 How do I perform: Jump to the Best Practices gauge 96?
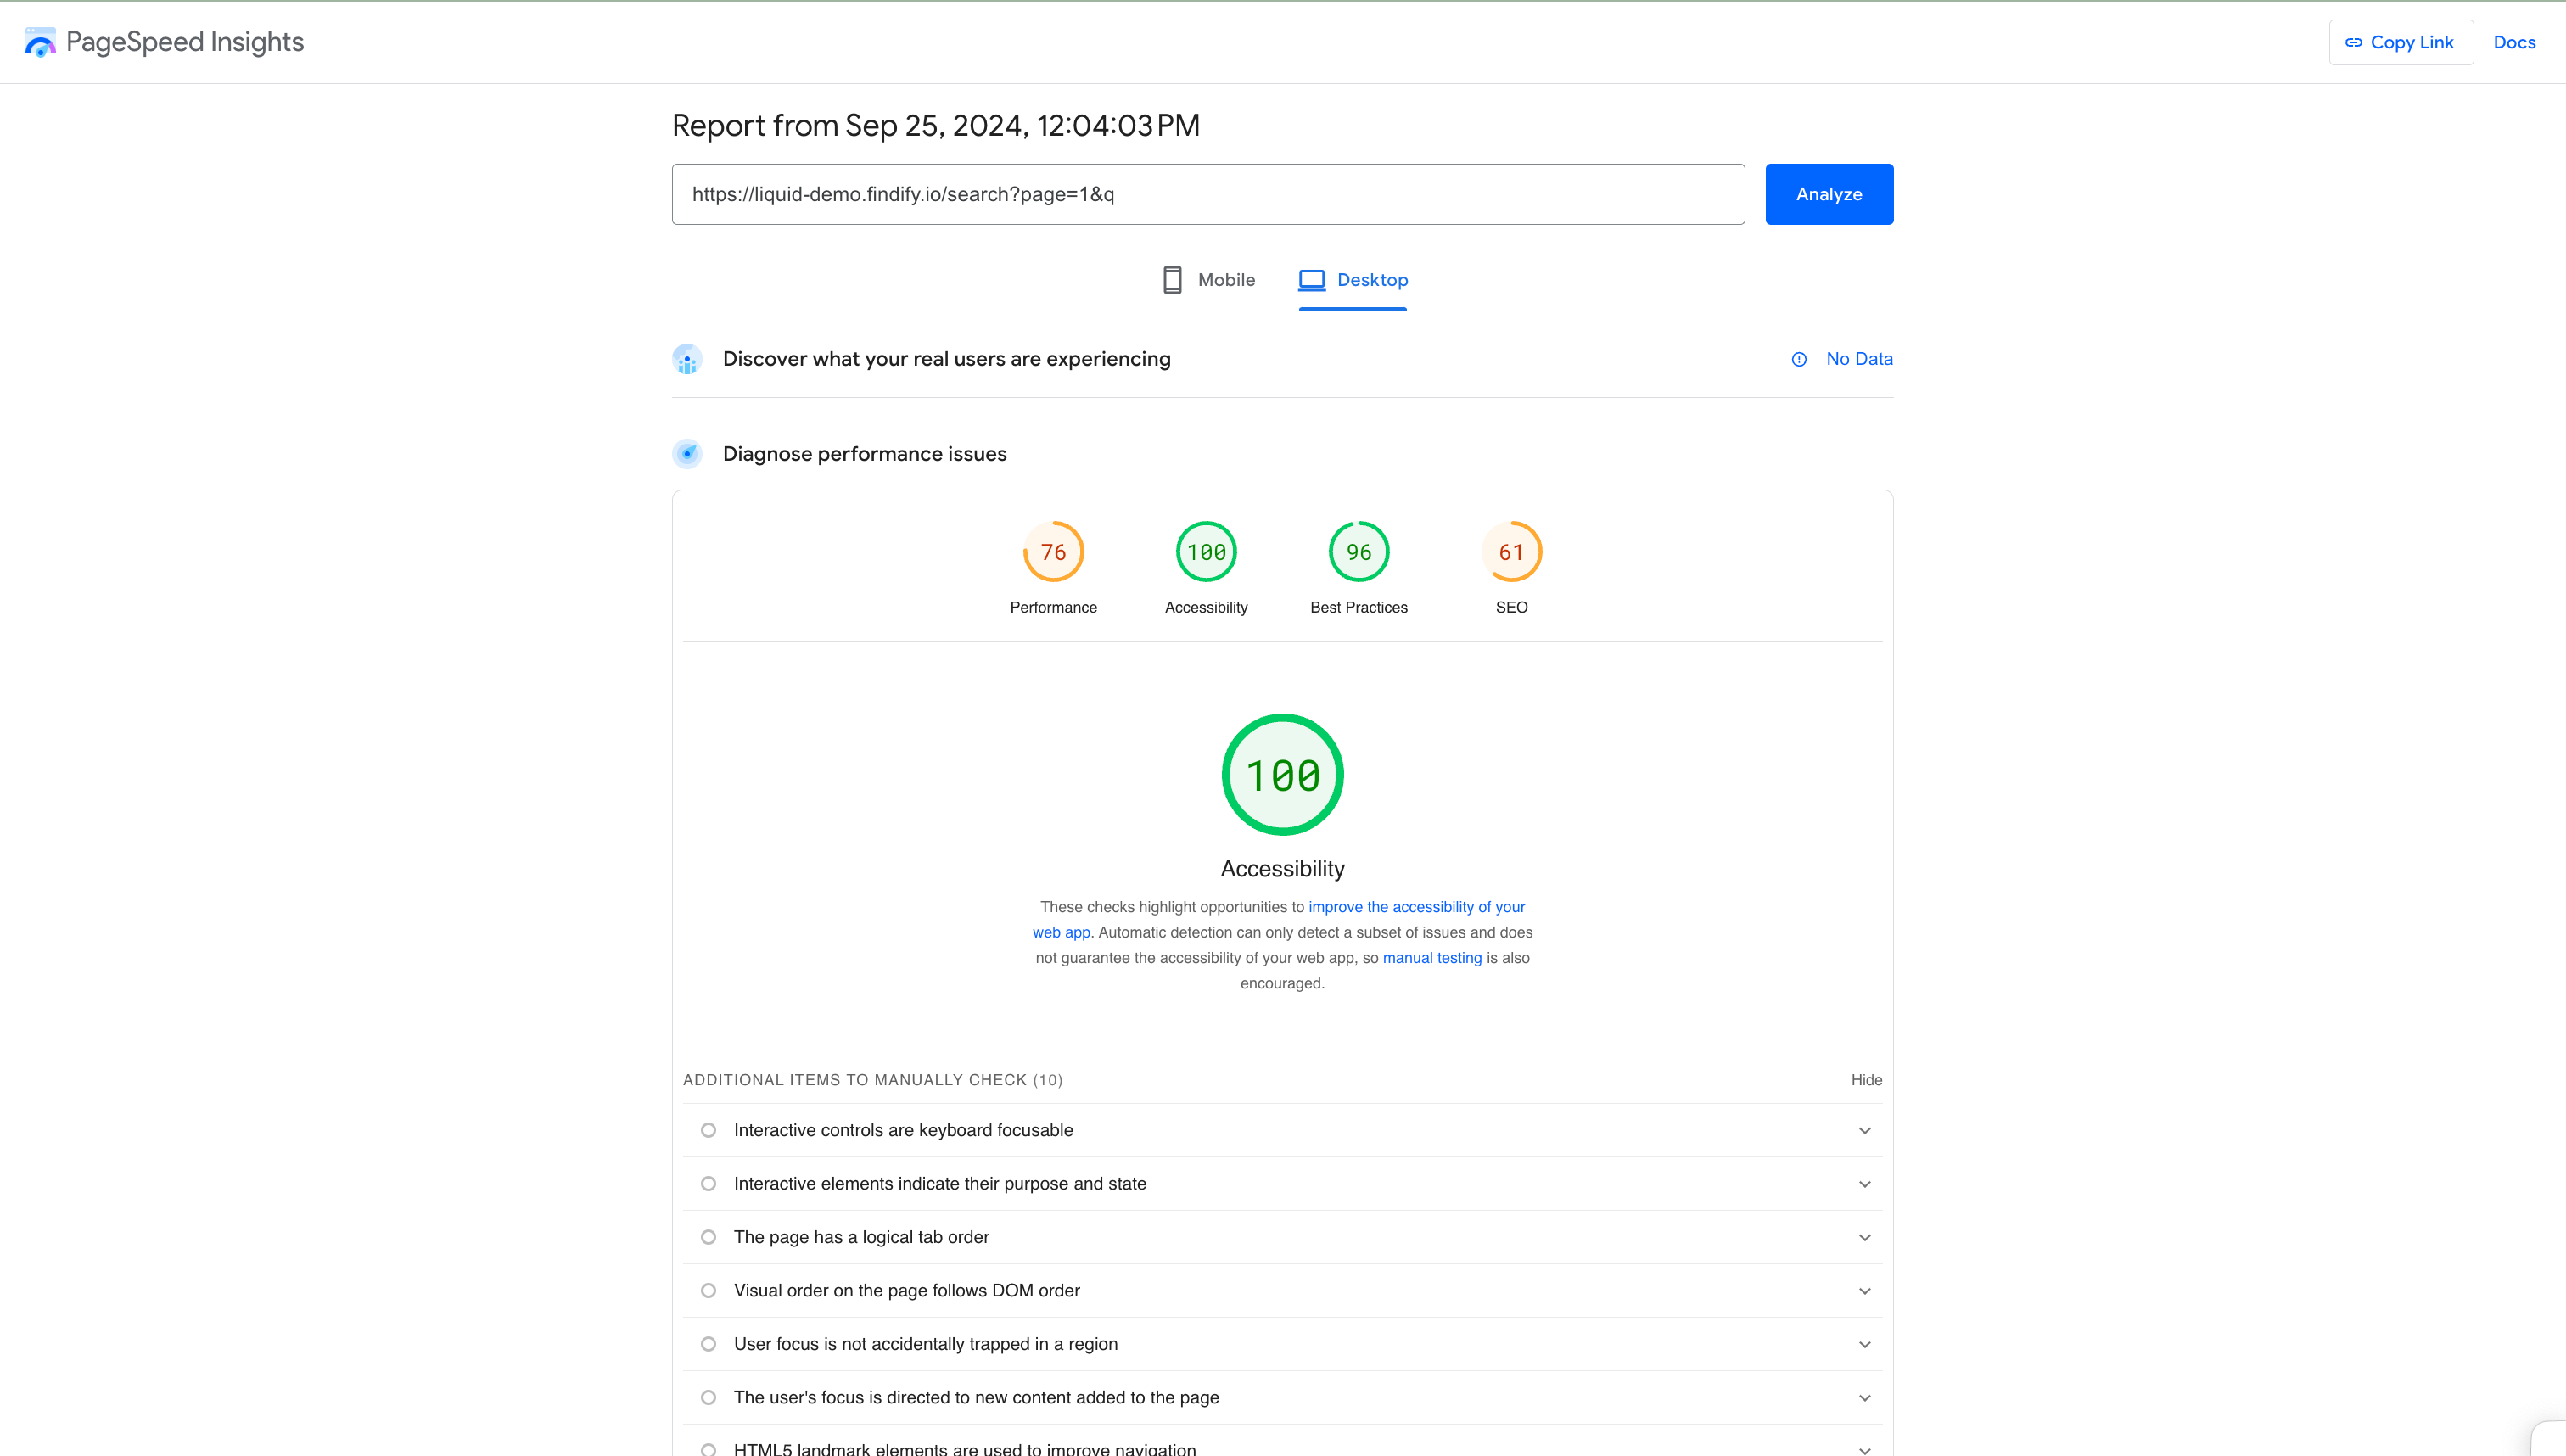point(1358,552)
